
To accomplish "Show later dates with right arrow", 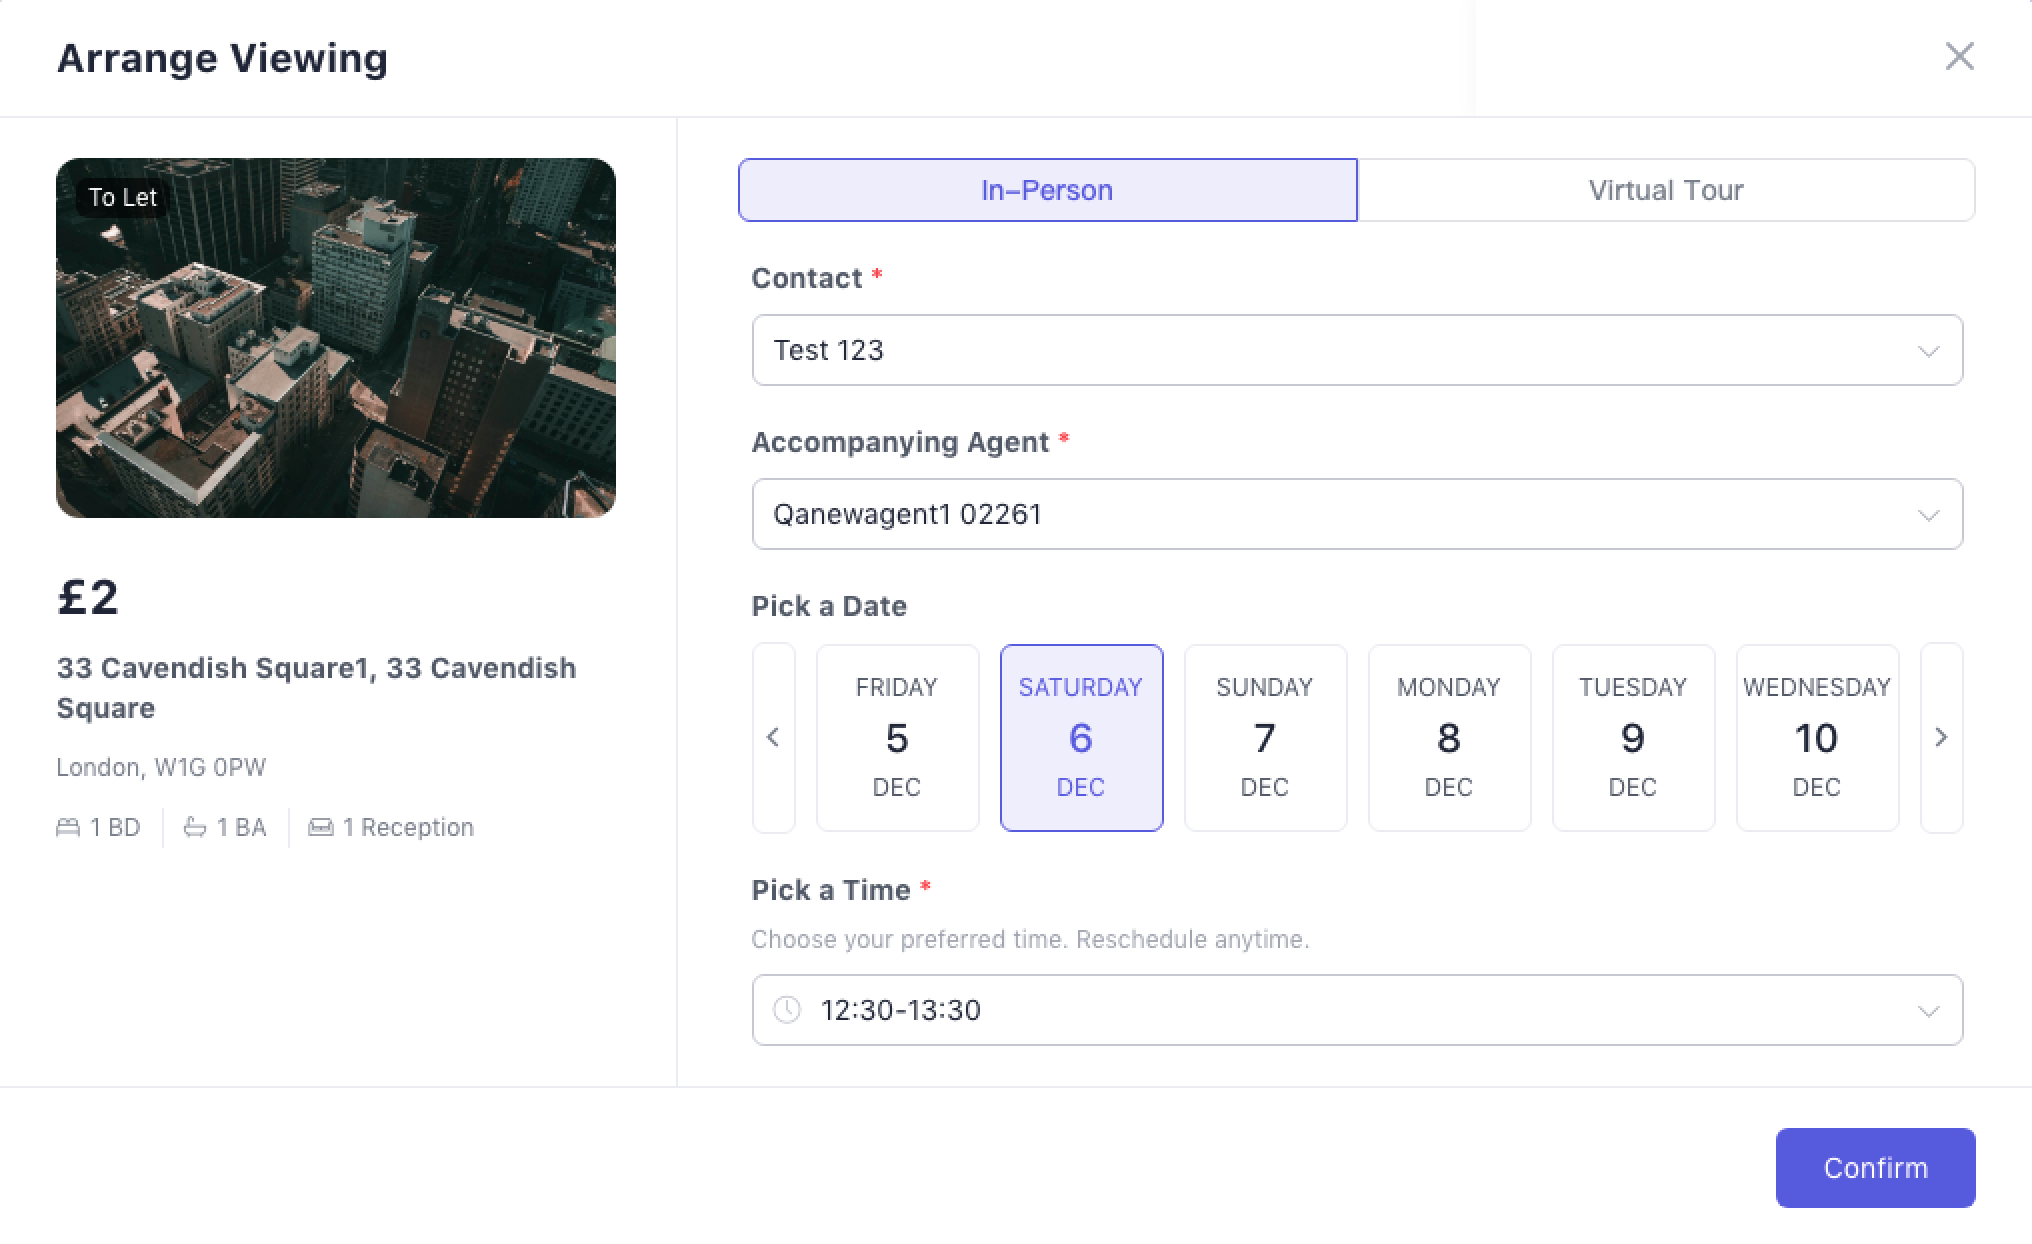I will 1941,738.
